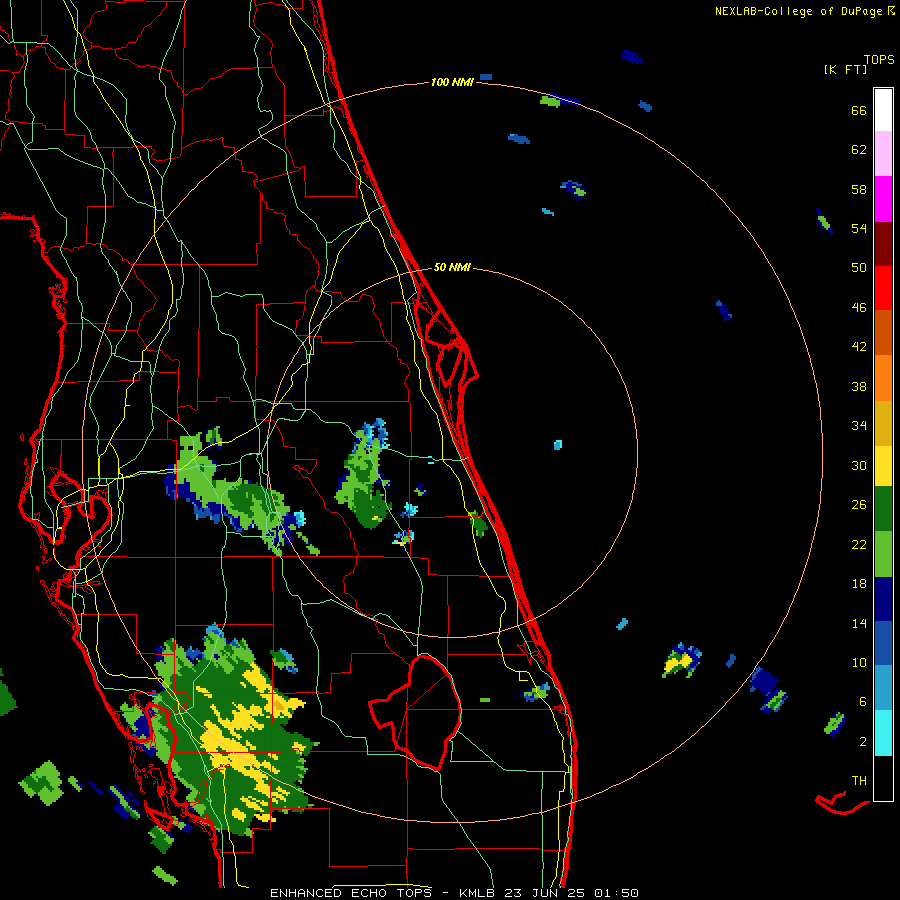Viewport: 900px width, 900px height.
Task: Click the legend value 54
Action: coord(859,228)
